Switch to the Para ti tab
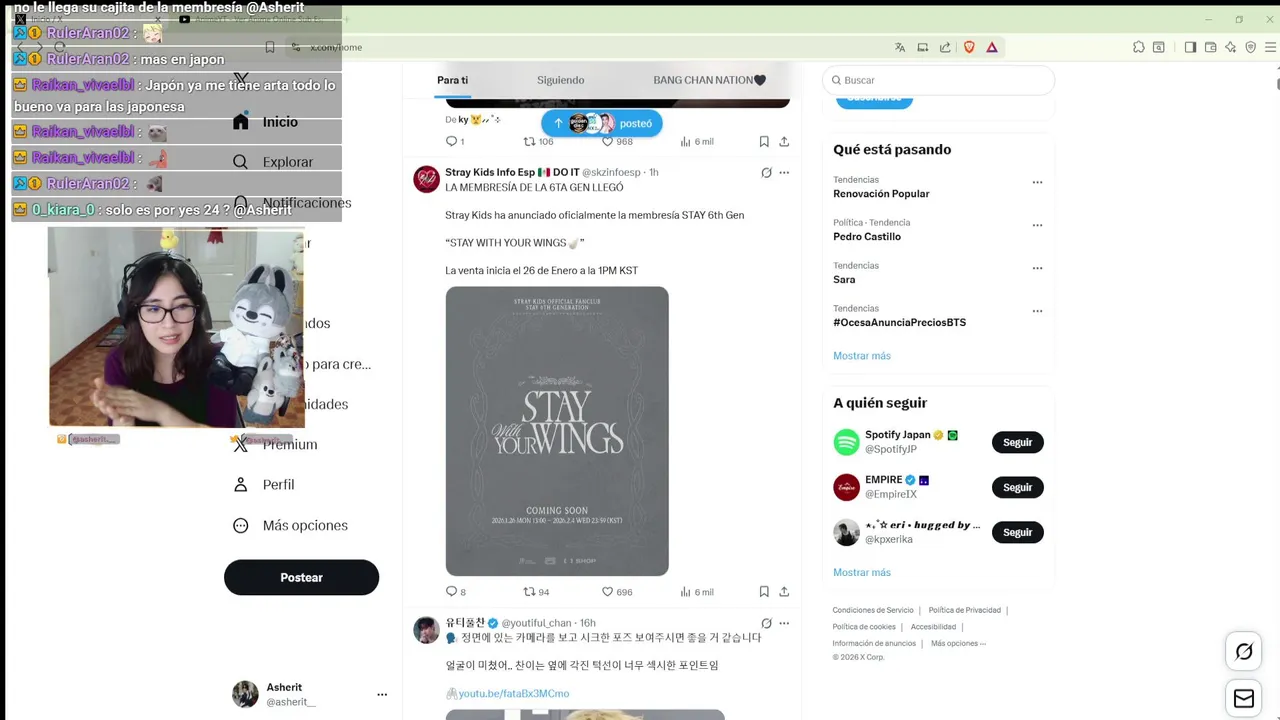 tap(452, 80)
